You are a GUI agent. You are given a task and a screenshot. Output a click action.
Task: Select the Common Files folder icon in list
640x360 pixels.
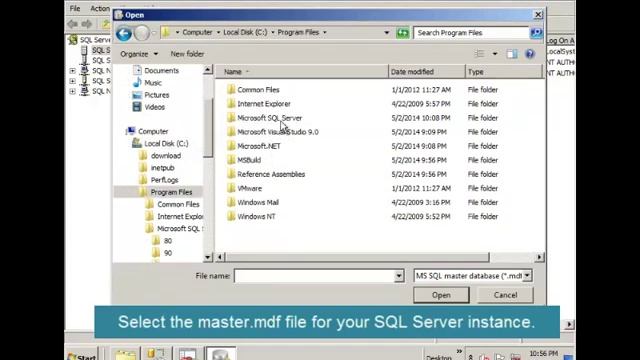coord(231,89)
